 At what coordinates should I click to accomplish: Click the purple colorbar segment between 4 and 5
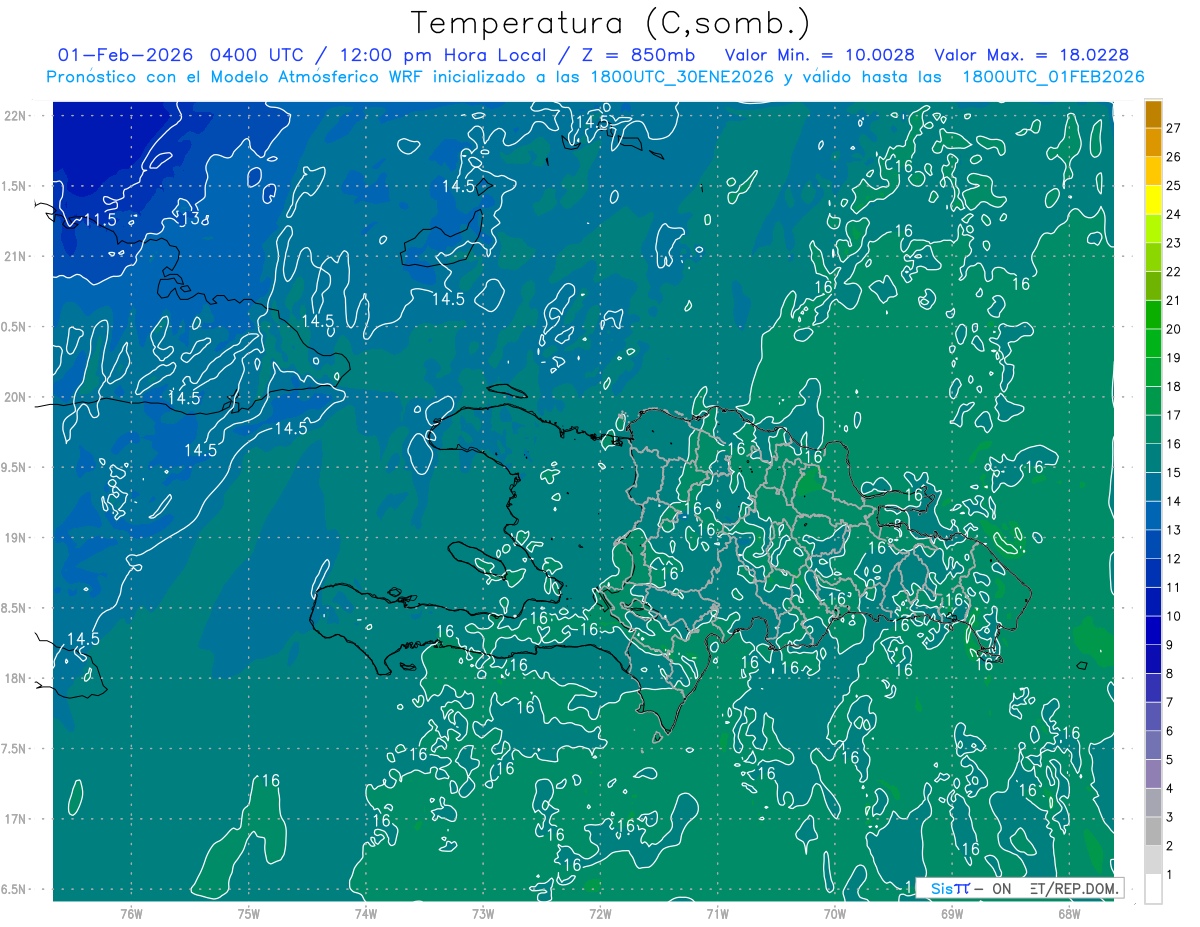click(x=1153, y=774)
